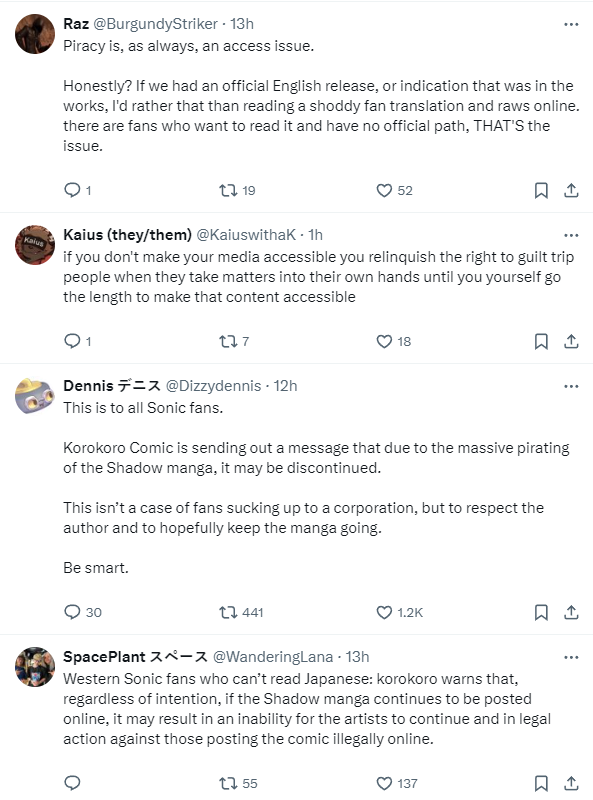Share Raz's tweet
Viewport: 593px width, 800px height.
click(571, 190)
